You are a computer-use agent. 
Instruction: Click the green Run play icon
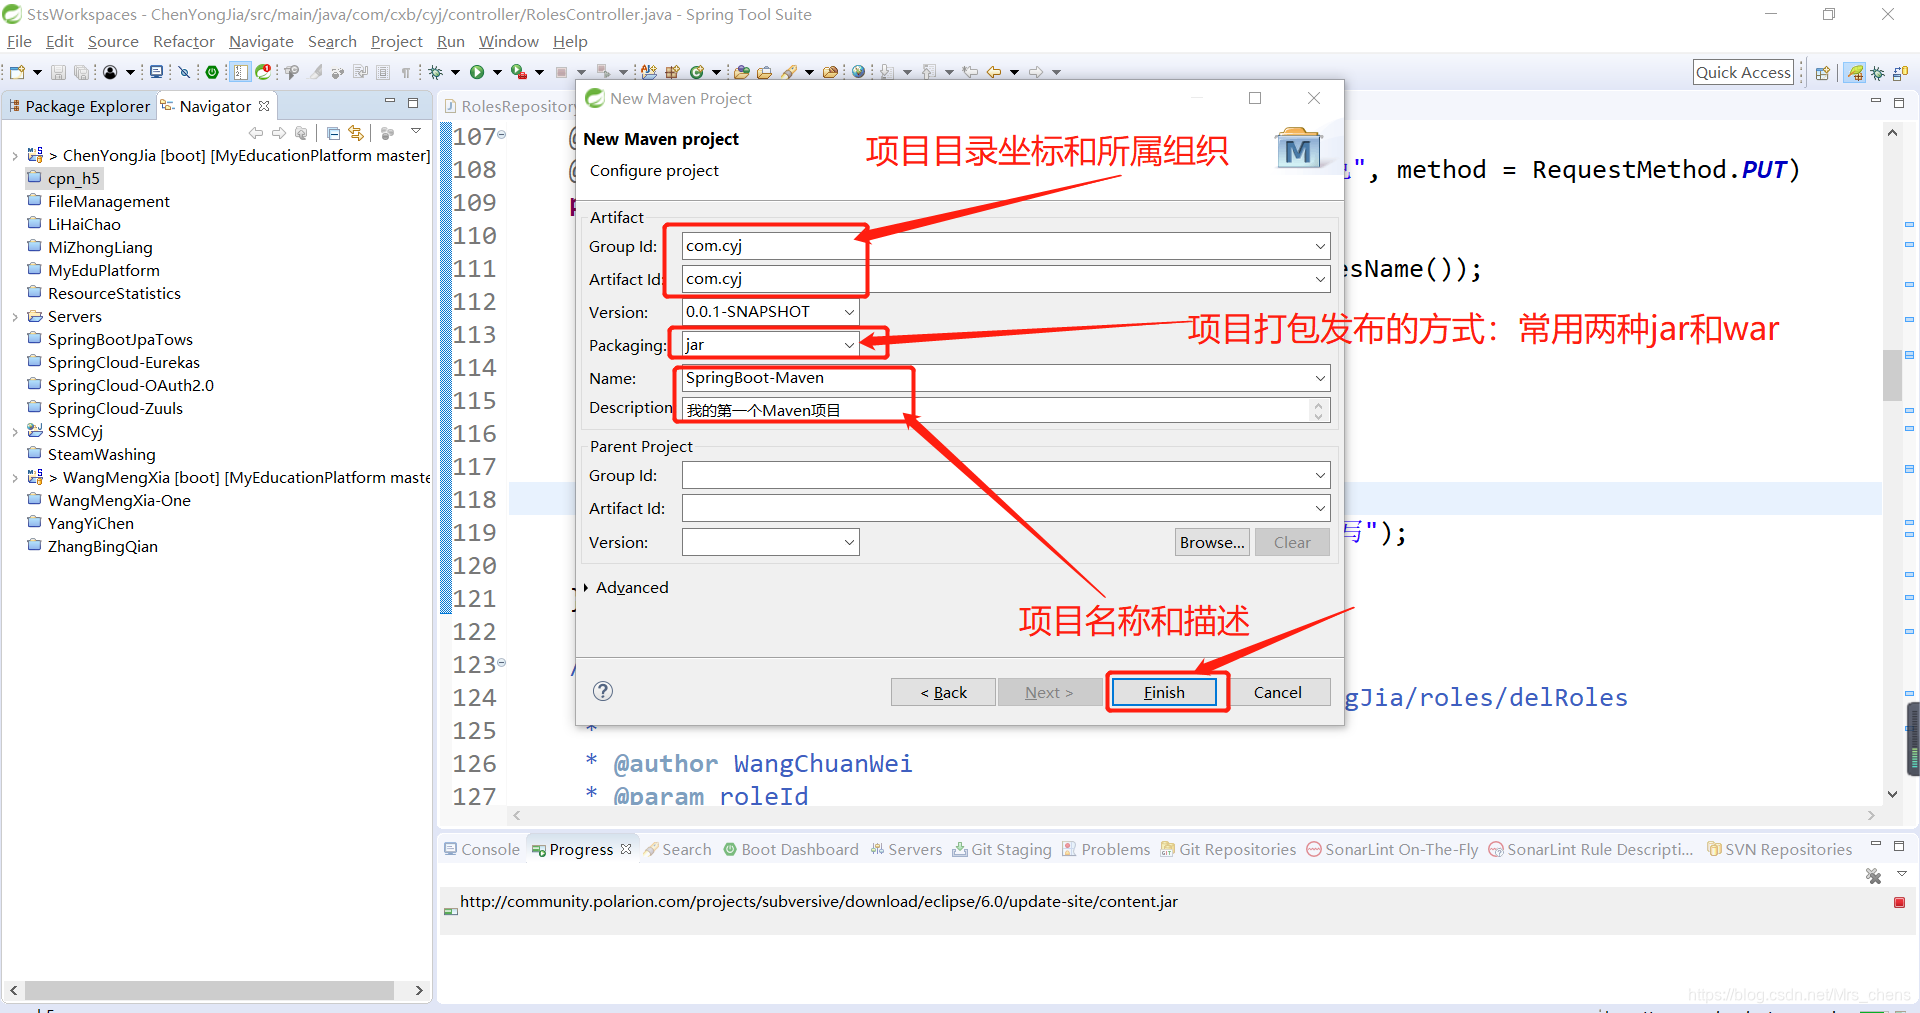477,72
